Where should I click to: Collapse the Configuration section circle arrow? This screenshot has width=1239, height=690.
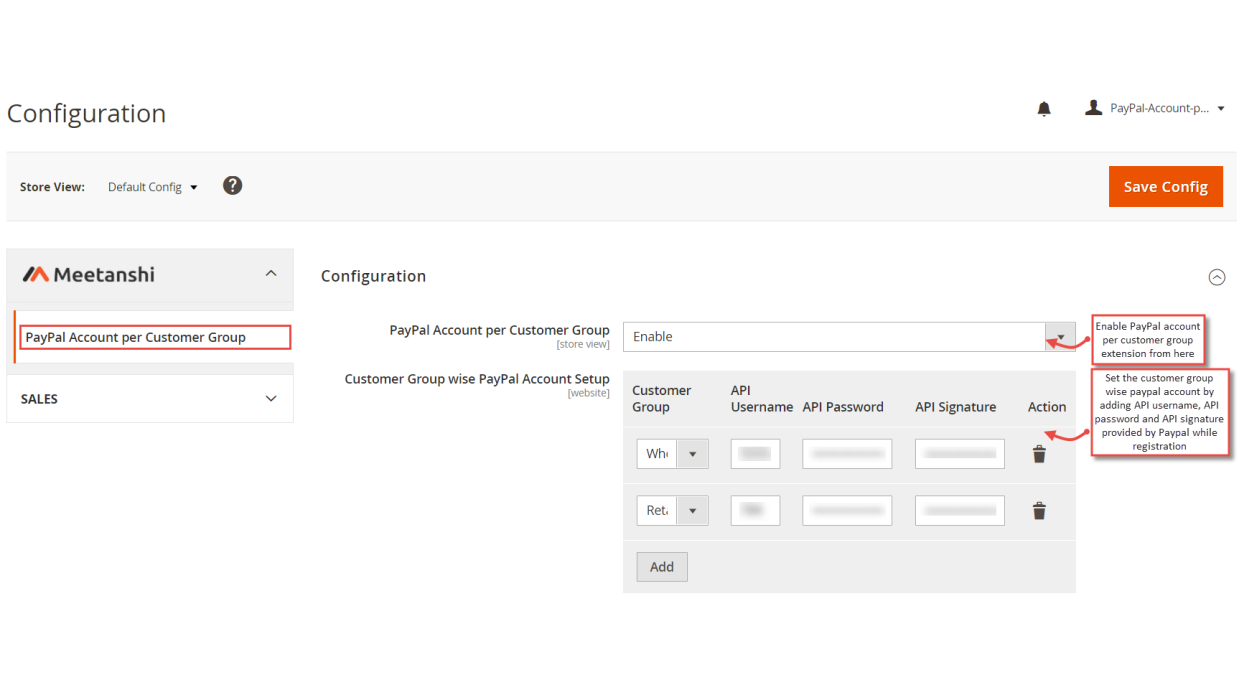pyautogui.click(x=1216, y=277)
